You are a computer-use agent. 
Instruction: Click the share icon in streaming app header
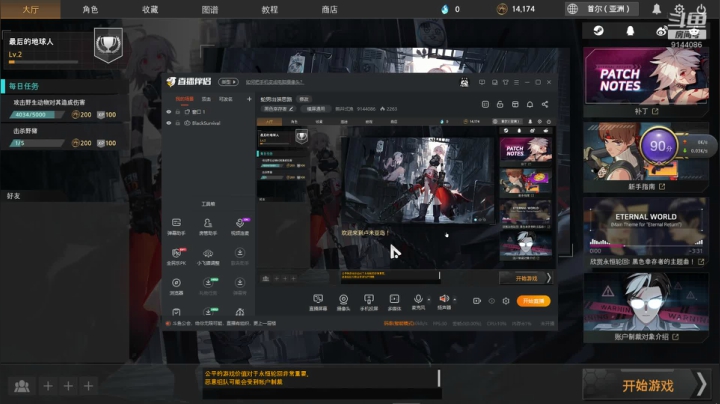click(x=545, y=104)
